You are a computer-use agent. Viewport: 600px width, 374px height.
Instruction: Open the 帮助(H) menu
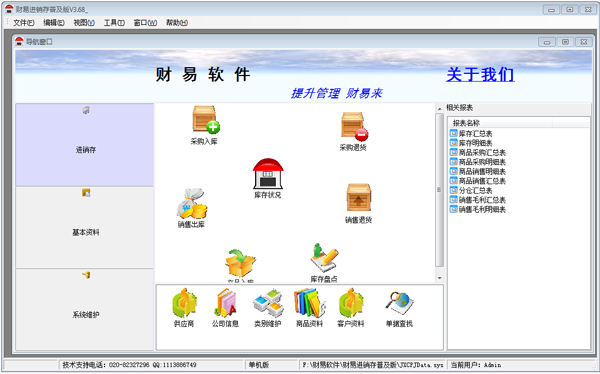tap(177, 23)
